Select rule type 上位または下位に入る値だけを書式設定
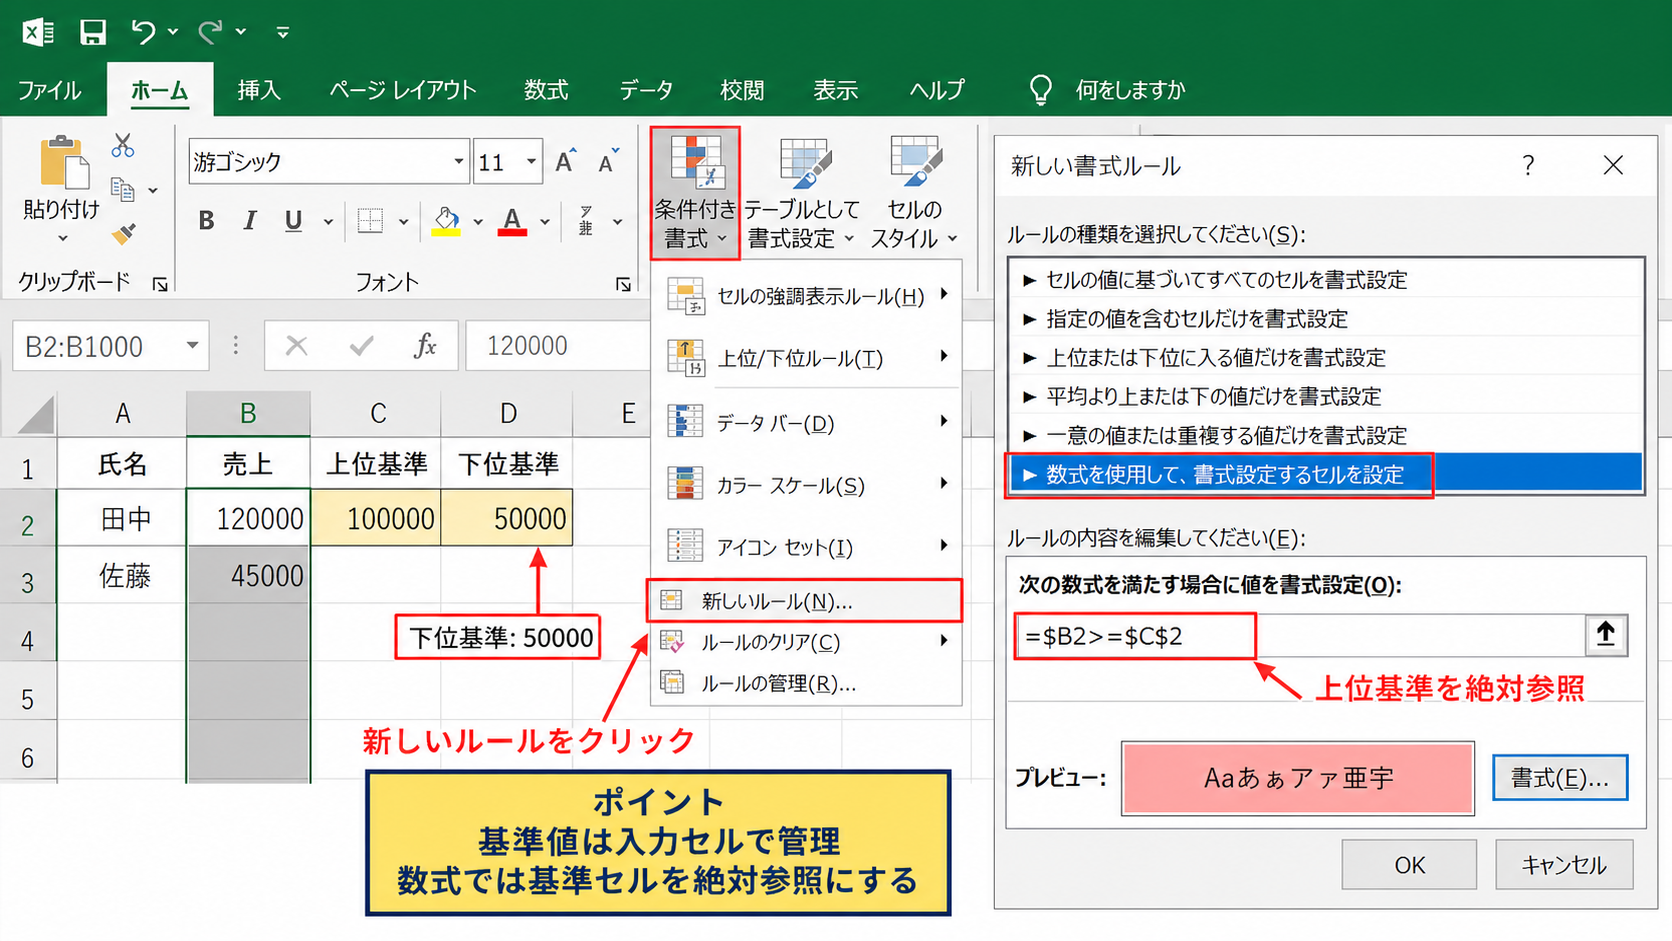Viewport: 1672px width, 941px height. coord(1325,358)
